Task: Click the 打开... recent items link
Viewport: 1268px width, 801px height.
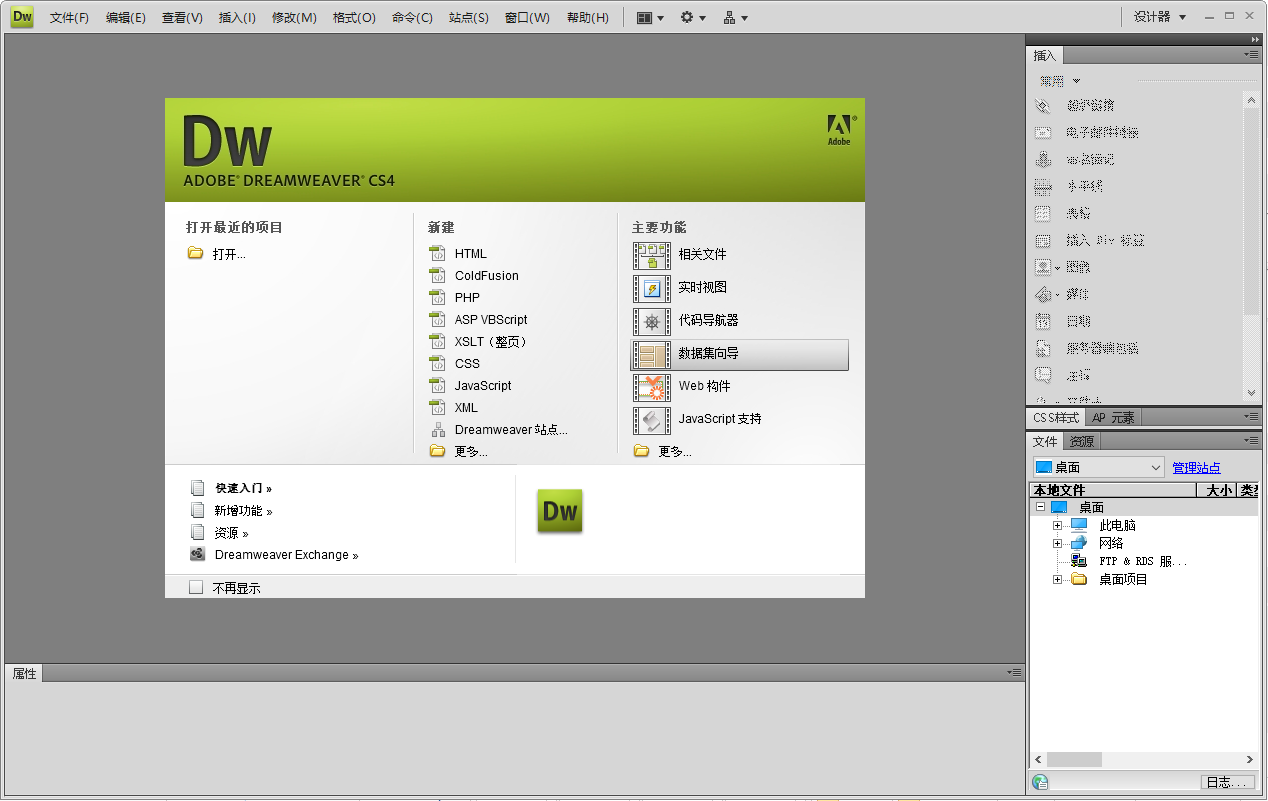Action: (229, 254)
